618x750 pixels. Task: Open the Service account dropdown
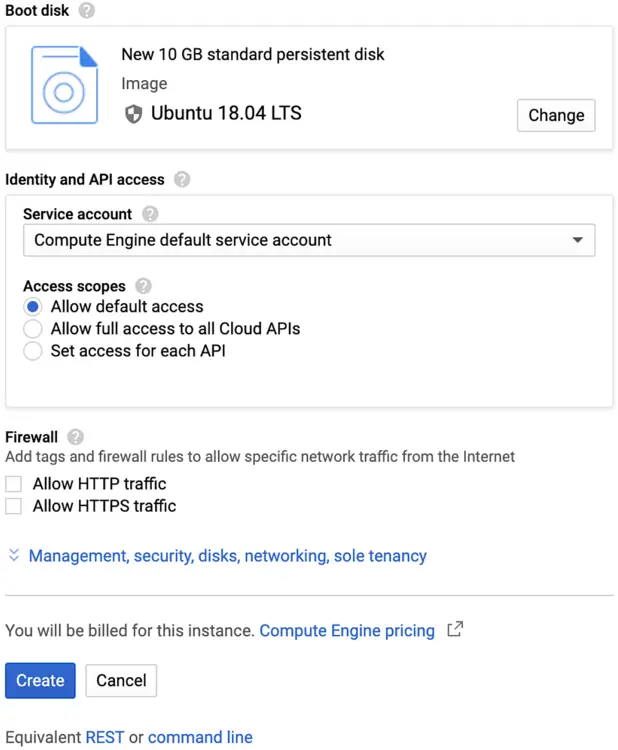click(x=308, y=241)
